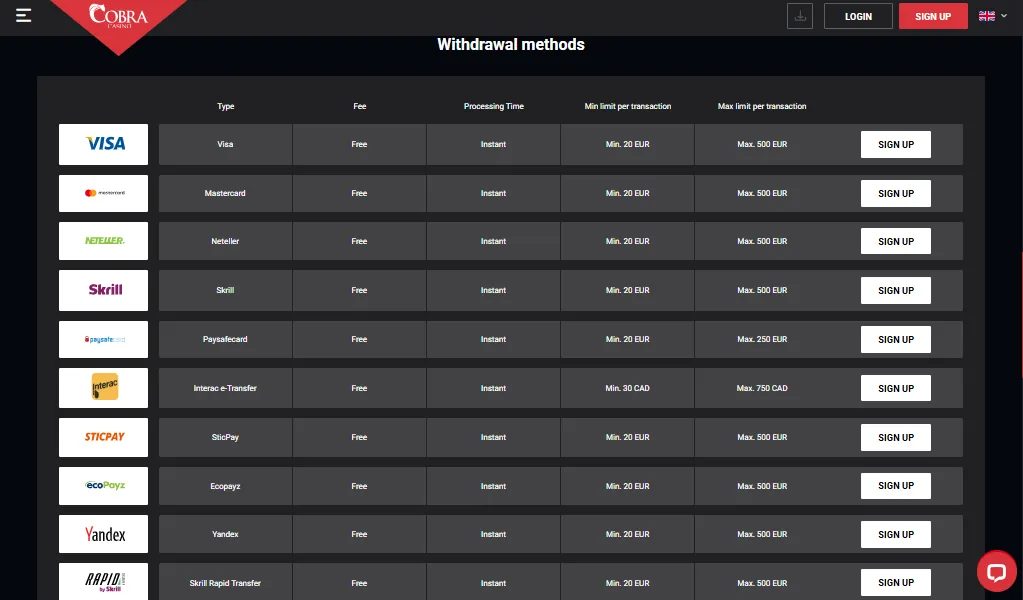Screen dimensions: 1023x600
Task: Sign up in the Neteller row
Action: [x=896, y=241]
